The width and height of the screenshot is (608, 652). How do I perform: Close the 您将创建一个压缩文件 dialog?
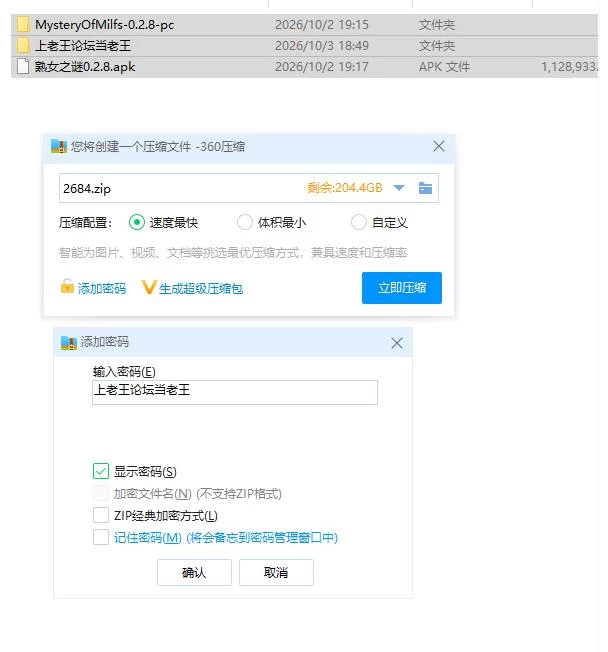439,146
